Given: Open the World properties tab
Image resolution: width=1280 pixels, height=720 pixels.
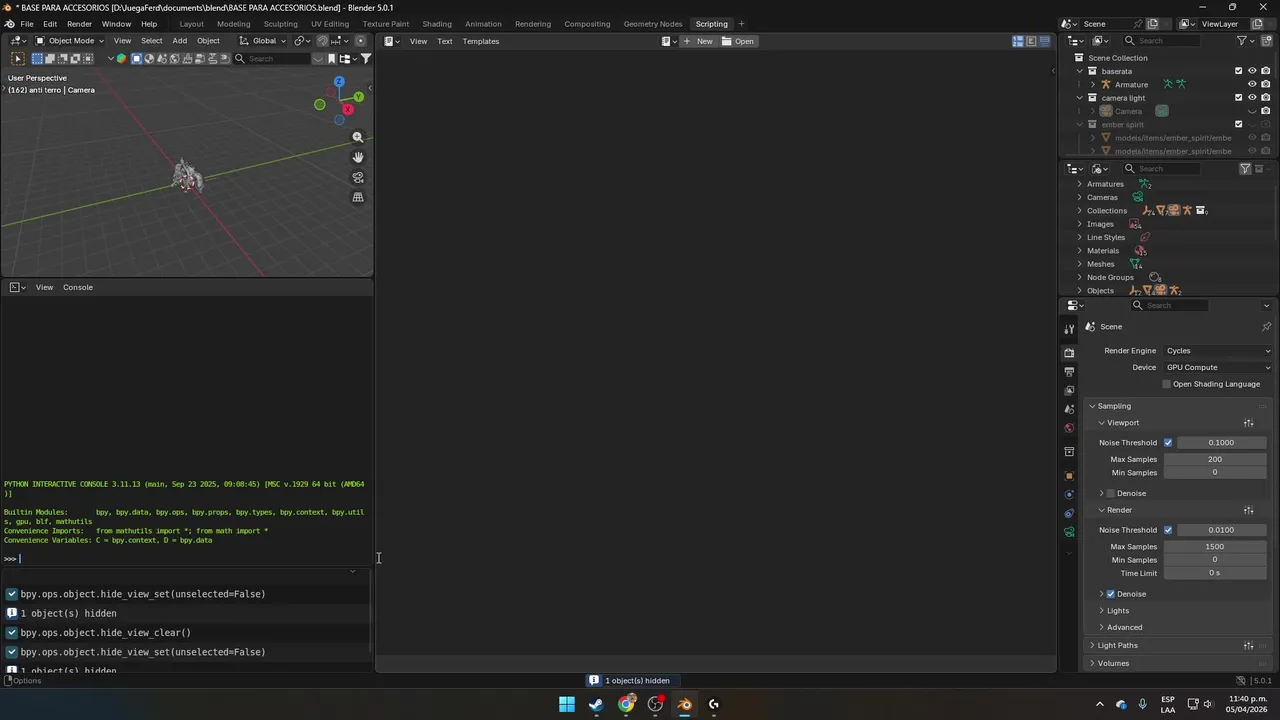Looking at the screenshot, I should [1069, 429].
